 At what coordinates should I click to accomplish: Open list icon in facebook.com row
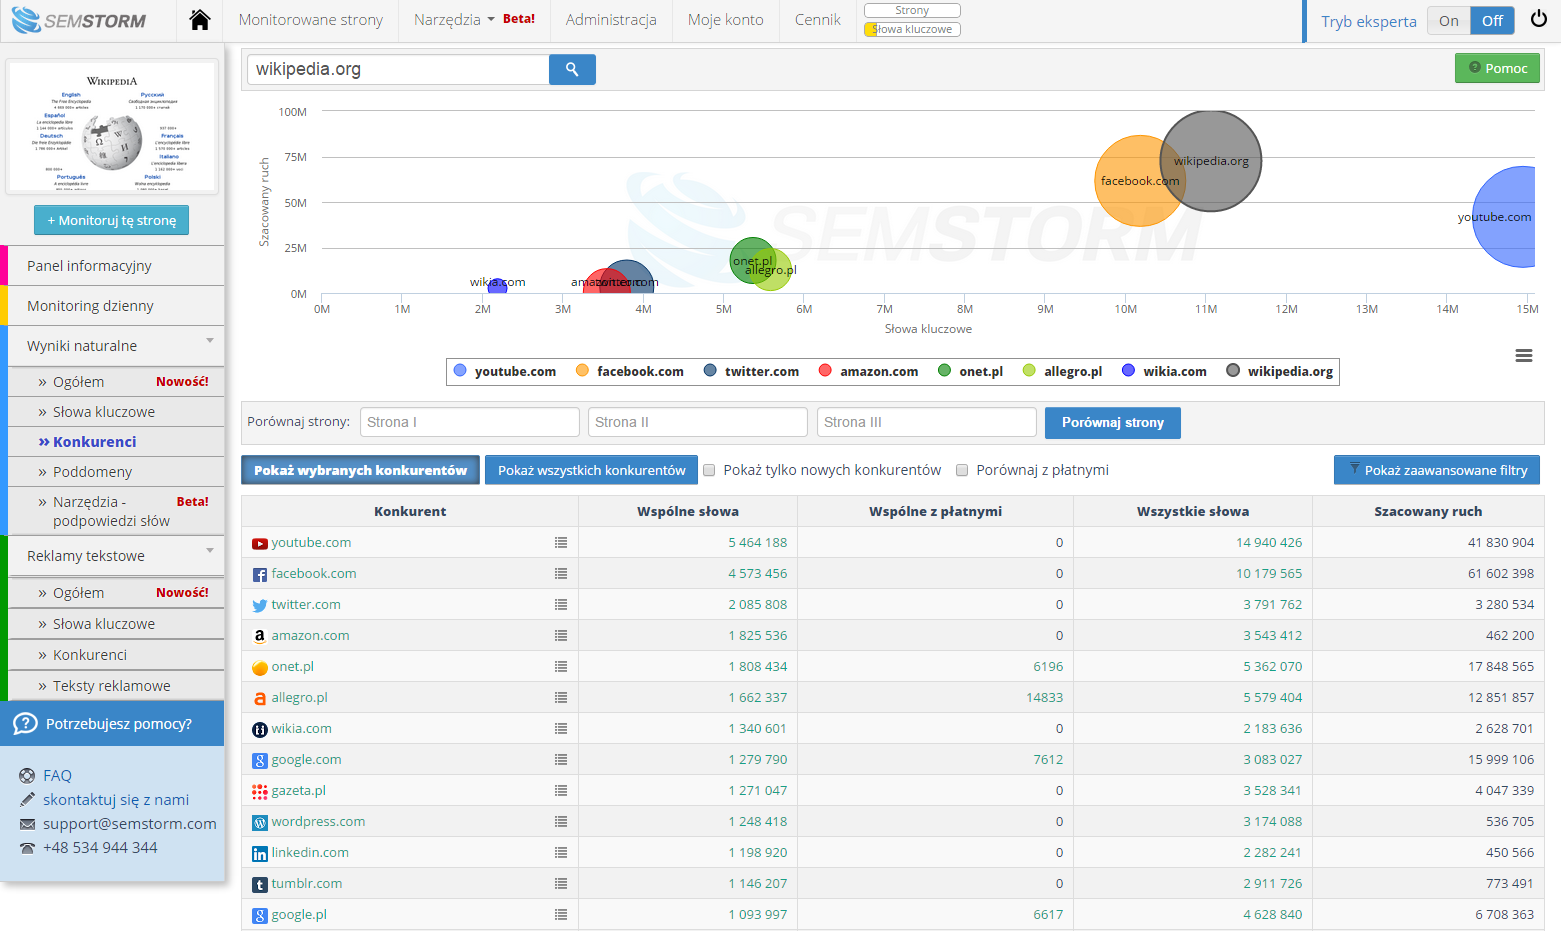pos(561,574)
